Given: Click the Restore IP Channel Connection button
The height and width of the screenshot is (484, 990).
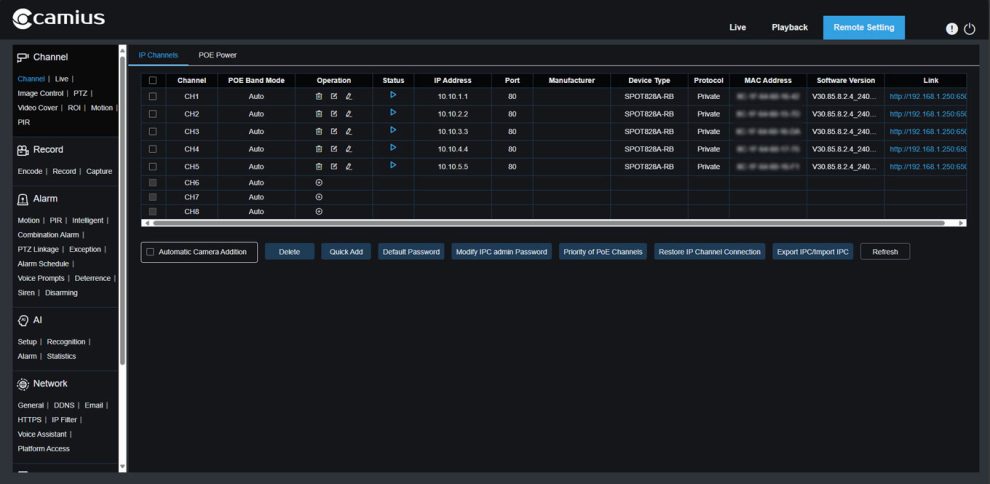Looking at the screenshot, I should (x=710, y=252).
